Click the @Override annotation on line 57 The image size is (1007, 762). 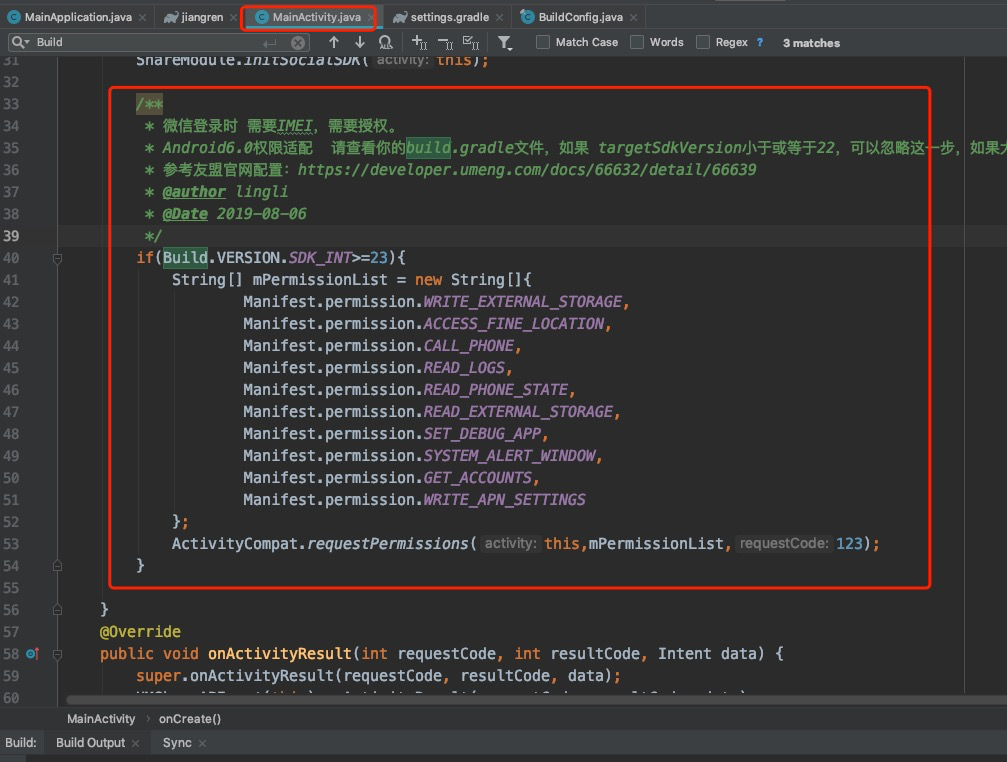(x=140, y=632)
